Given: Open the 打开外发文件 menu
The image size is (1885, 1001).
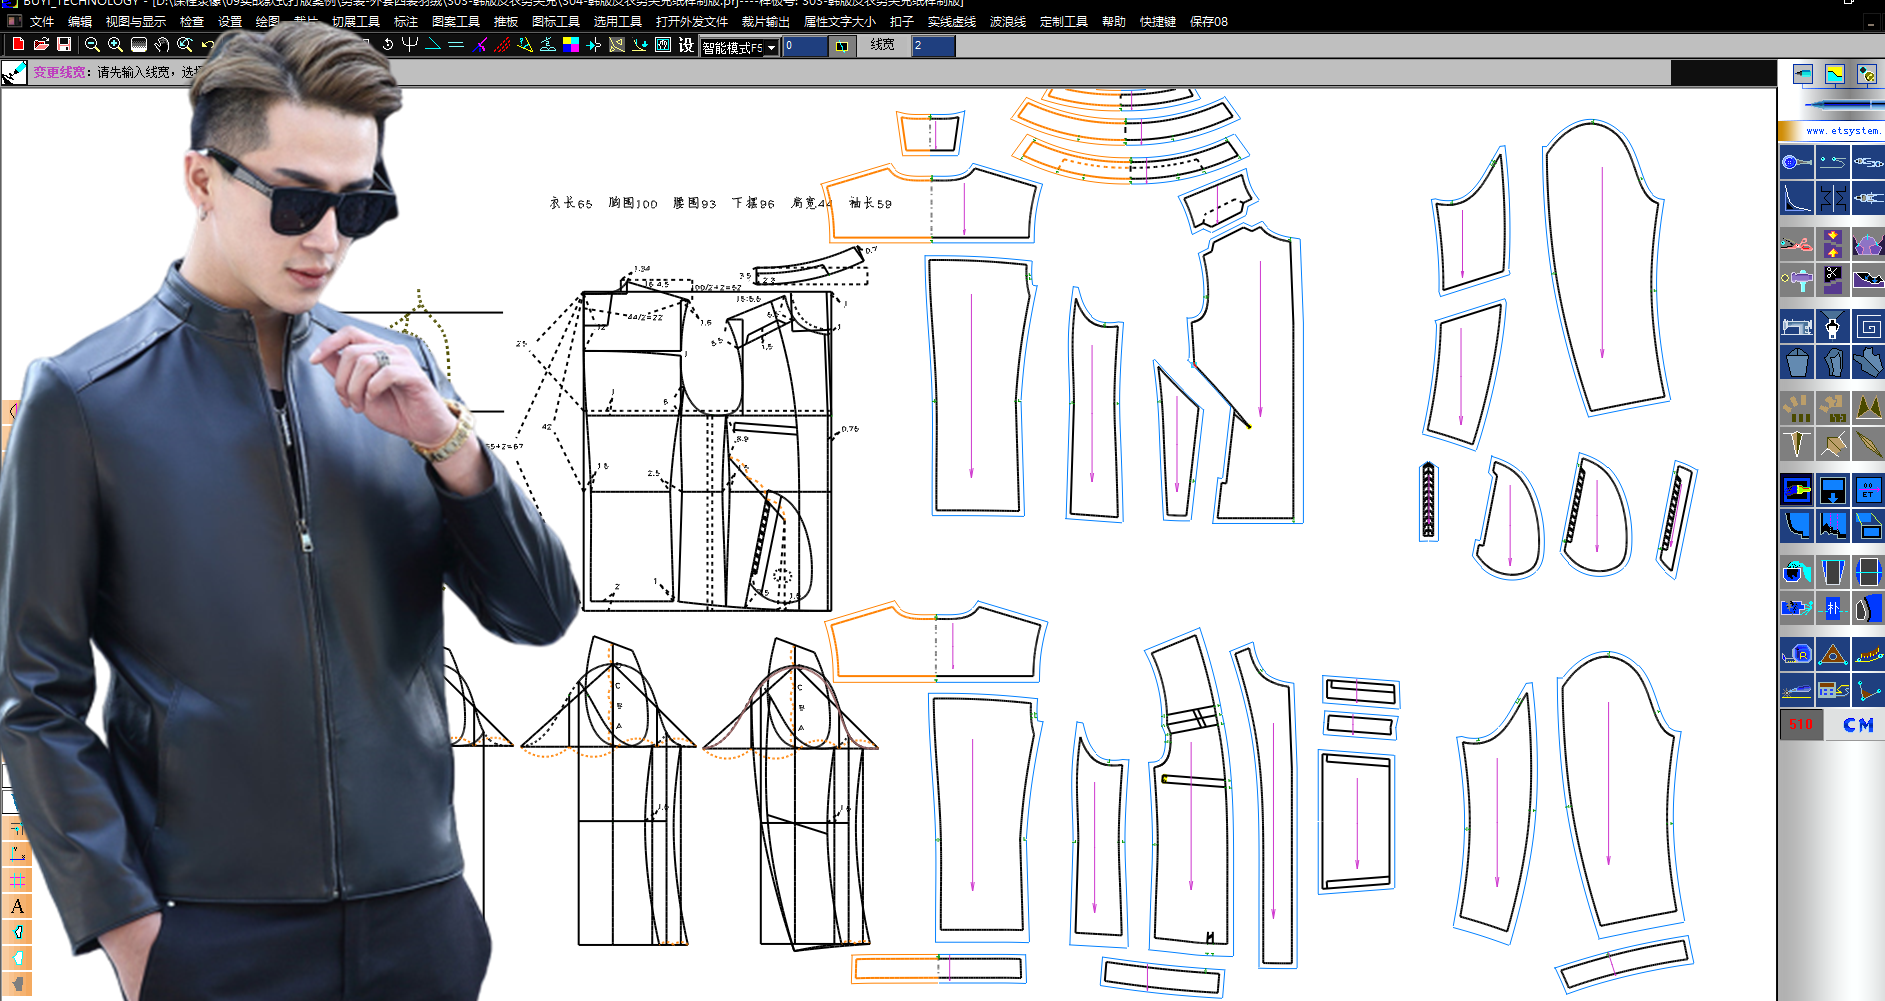Looking at the screenshot, I should tap(692, 21).
